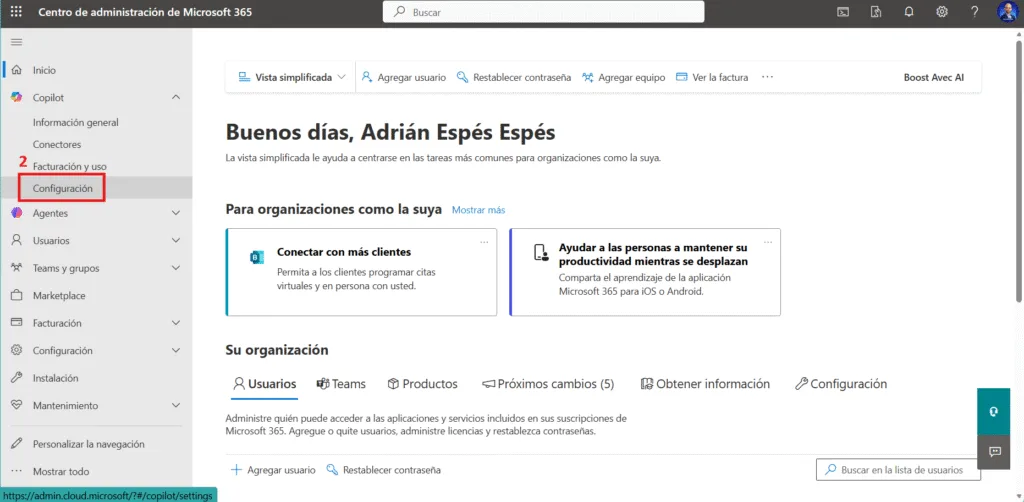Select the Usuarios tab under Su organización

(x=265, y=384)
